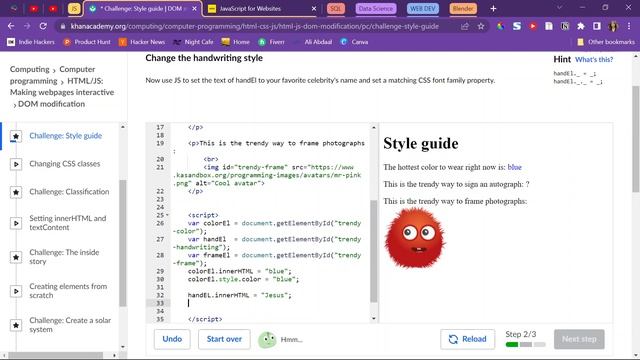Open Fiverr bookmark
The height and width of the screenshot is (360, 640).
(x=271, y=42)
